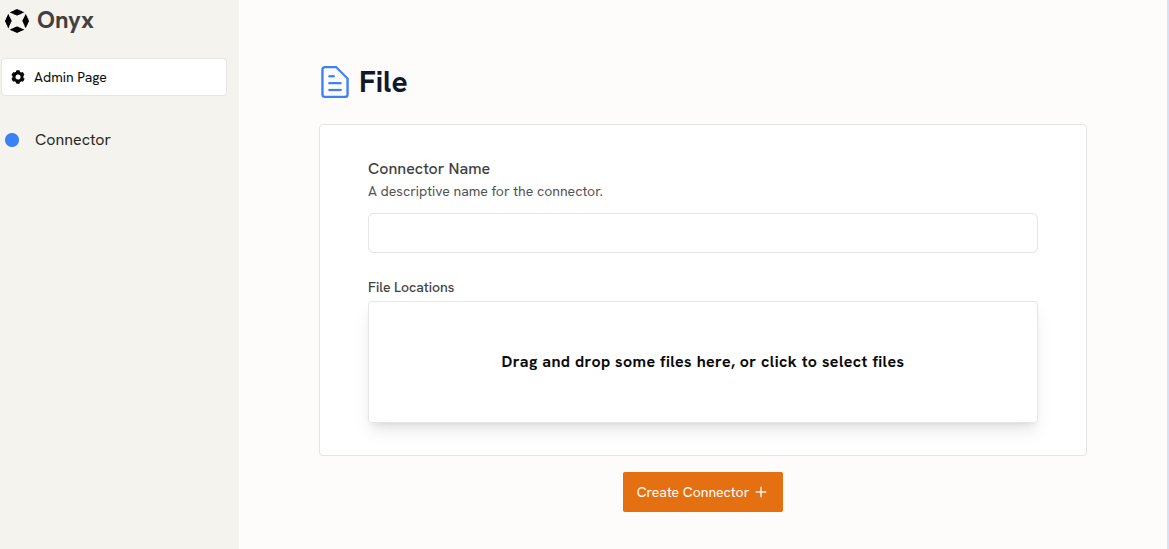Click the Onyx logo icon
Screen dimensions: 1169x549
(16, 21)
